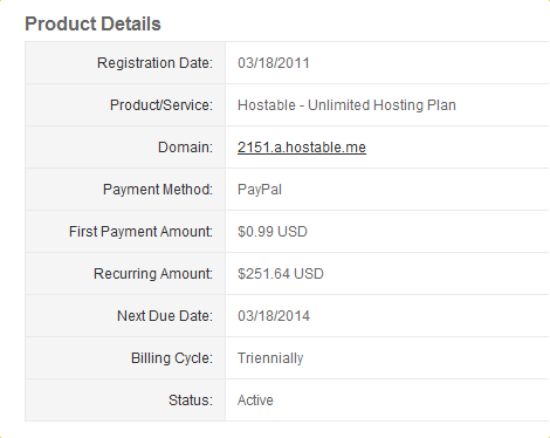Select the Product/Service label
The width and height of the screenshot is (550, 438).
click(161, 105)
